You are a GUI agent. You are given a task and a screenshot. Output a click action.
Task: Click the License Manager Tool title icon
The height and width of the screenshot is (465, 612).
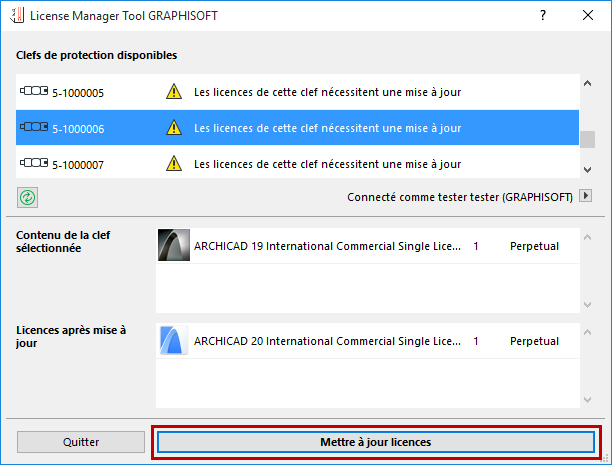coord(17,15)
